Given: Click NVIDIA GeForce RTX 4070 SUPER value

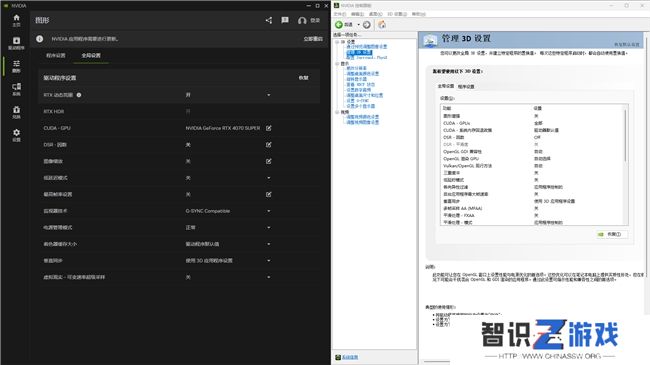Looking at the screenshot, I should click(223, 128).
